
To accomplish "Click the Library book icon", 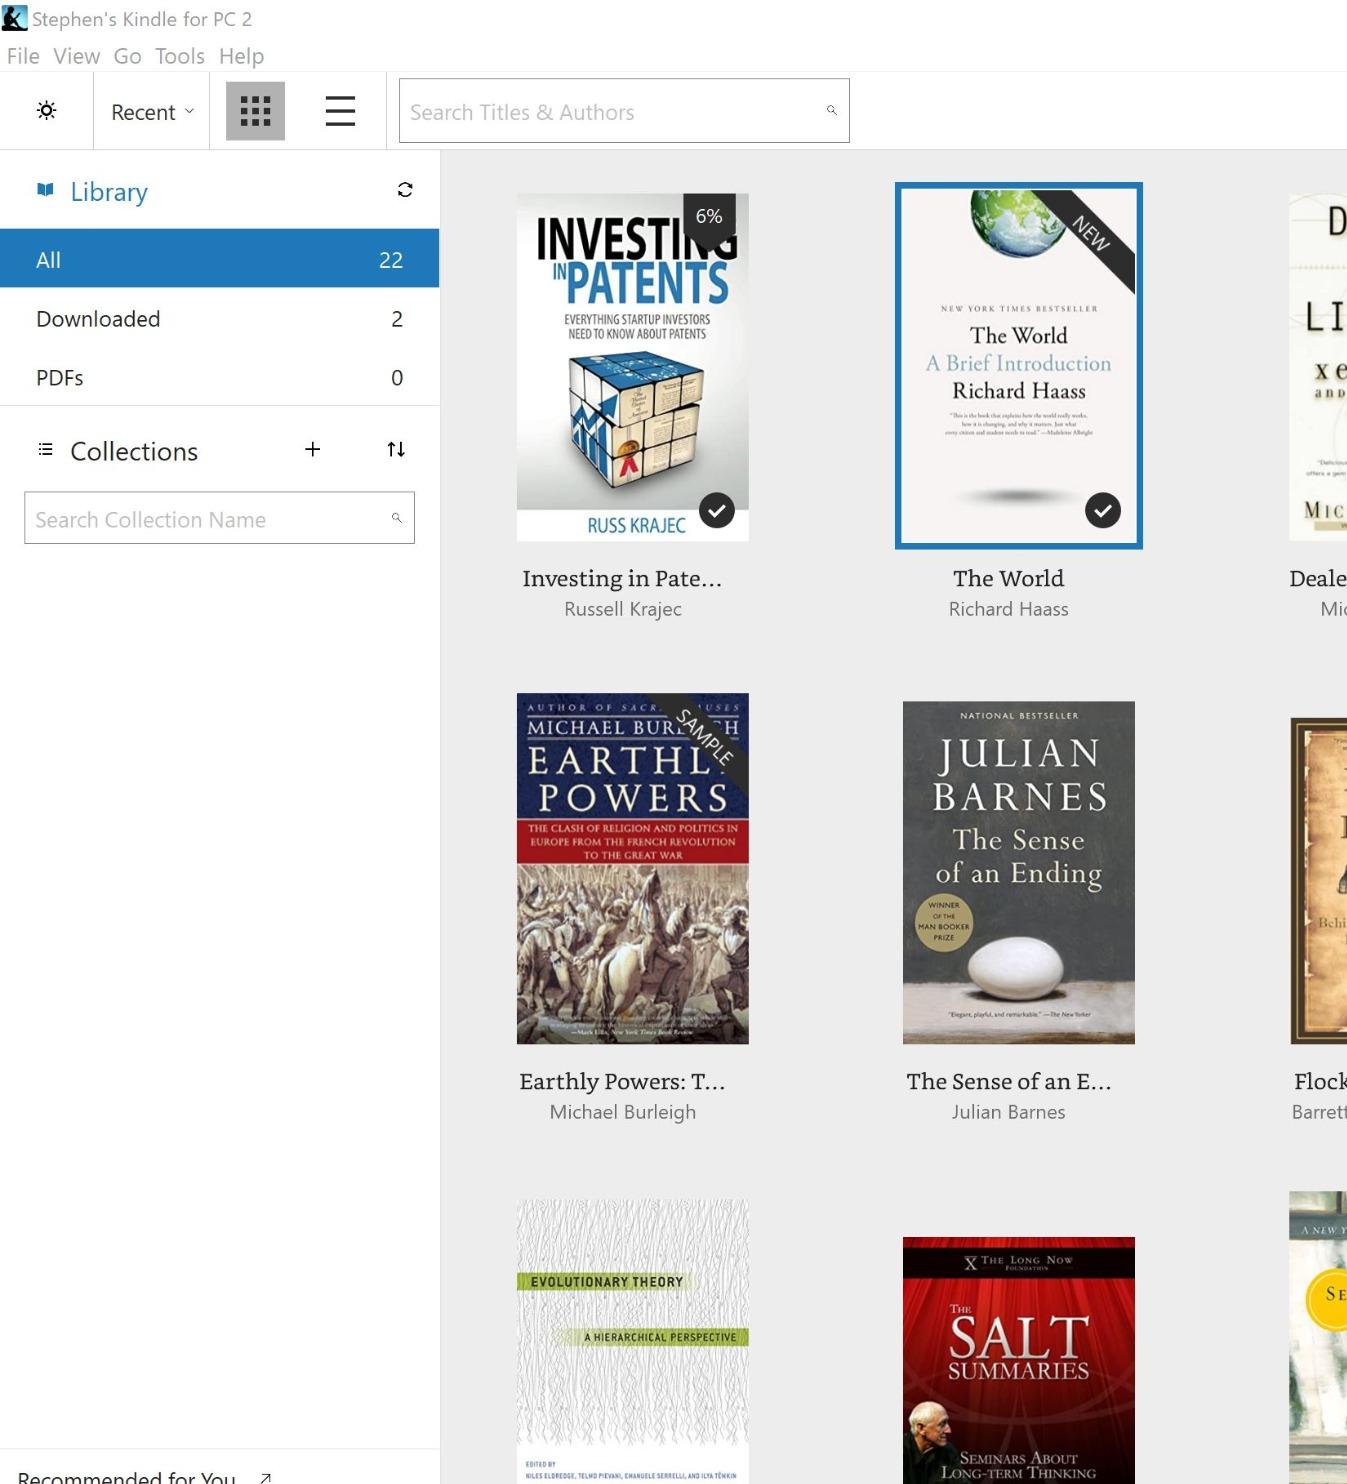I will click(x=45, y=190).
